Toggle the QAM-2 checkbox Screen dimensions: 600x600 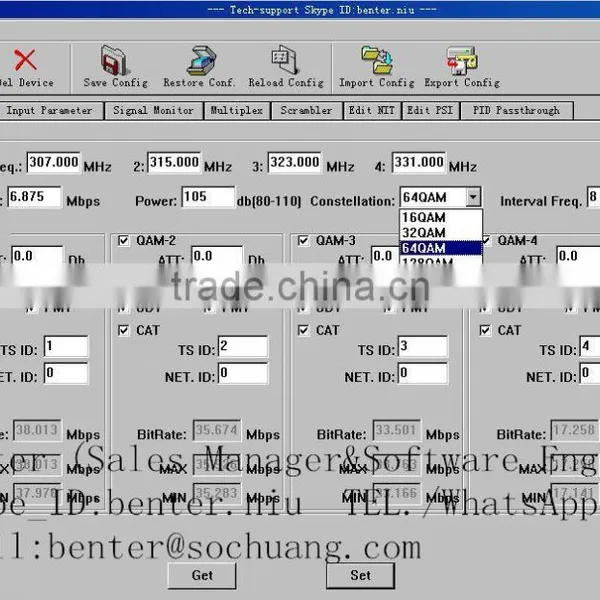point(123,241)
